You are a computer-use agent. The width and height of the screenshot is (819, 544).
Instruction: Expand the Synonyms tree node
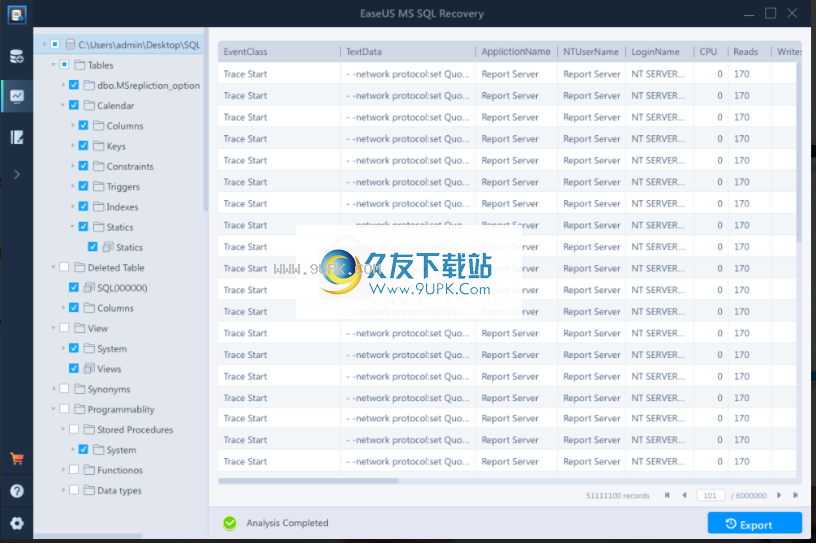coord(53,389)
